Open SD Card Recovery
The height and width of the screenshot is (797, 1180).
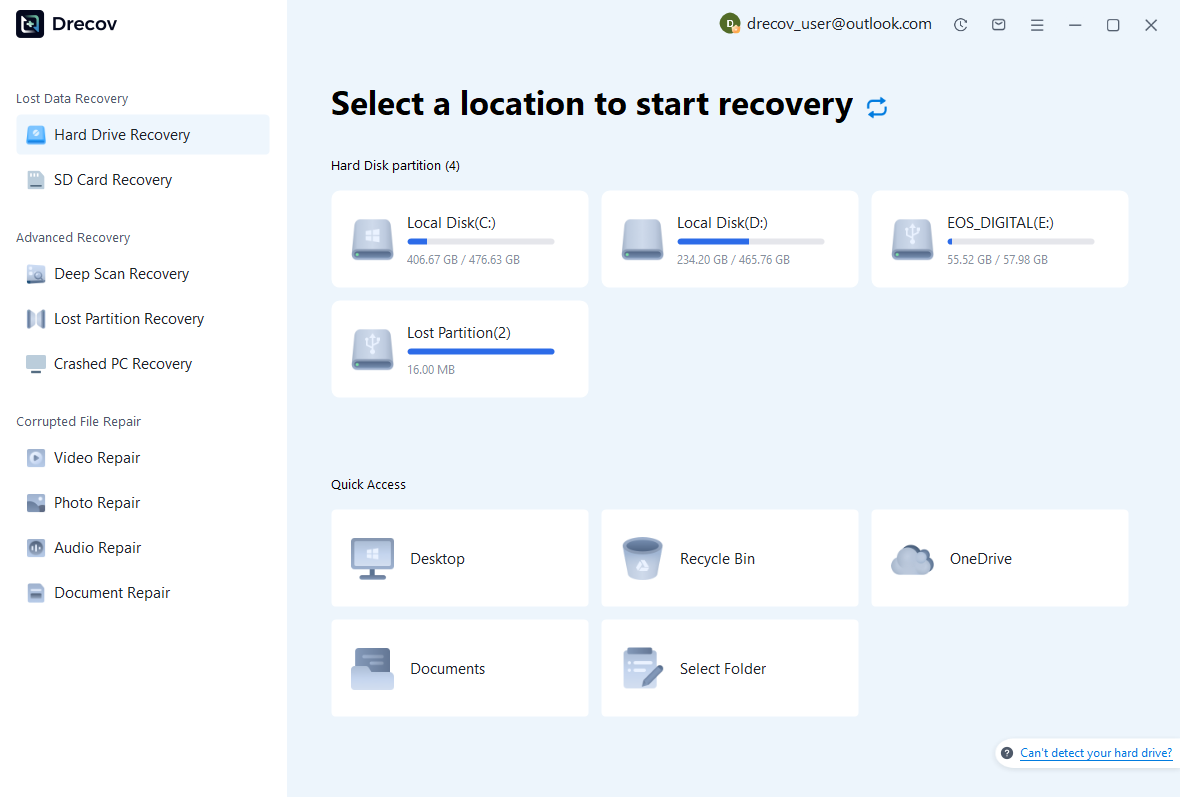click(110, 179)
